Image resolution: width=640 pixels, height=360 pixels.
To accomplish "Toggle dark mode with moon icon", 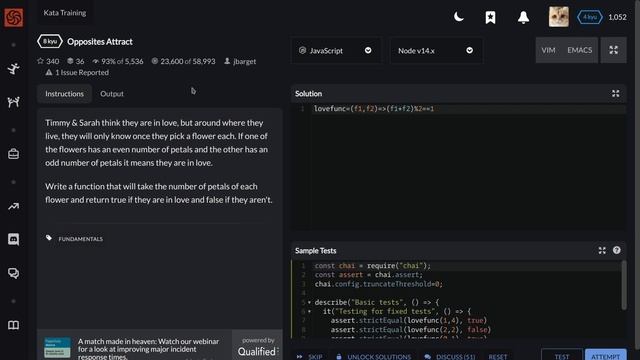I will click(459, 17).
